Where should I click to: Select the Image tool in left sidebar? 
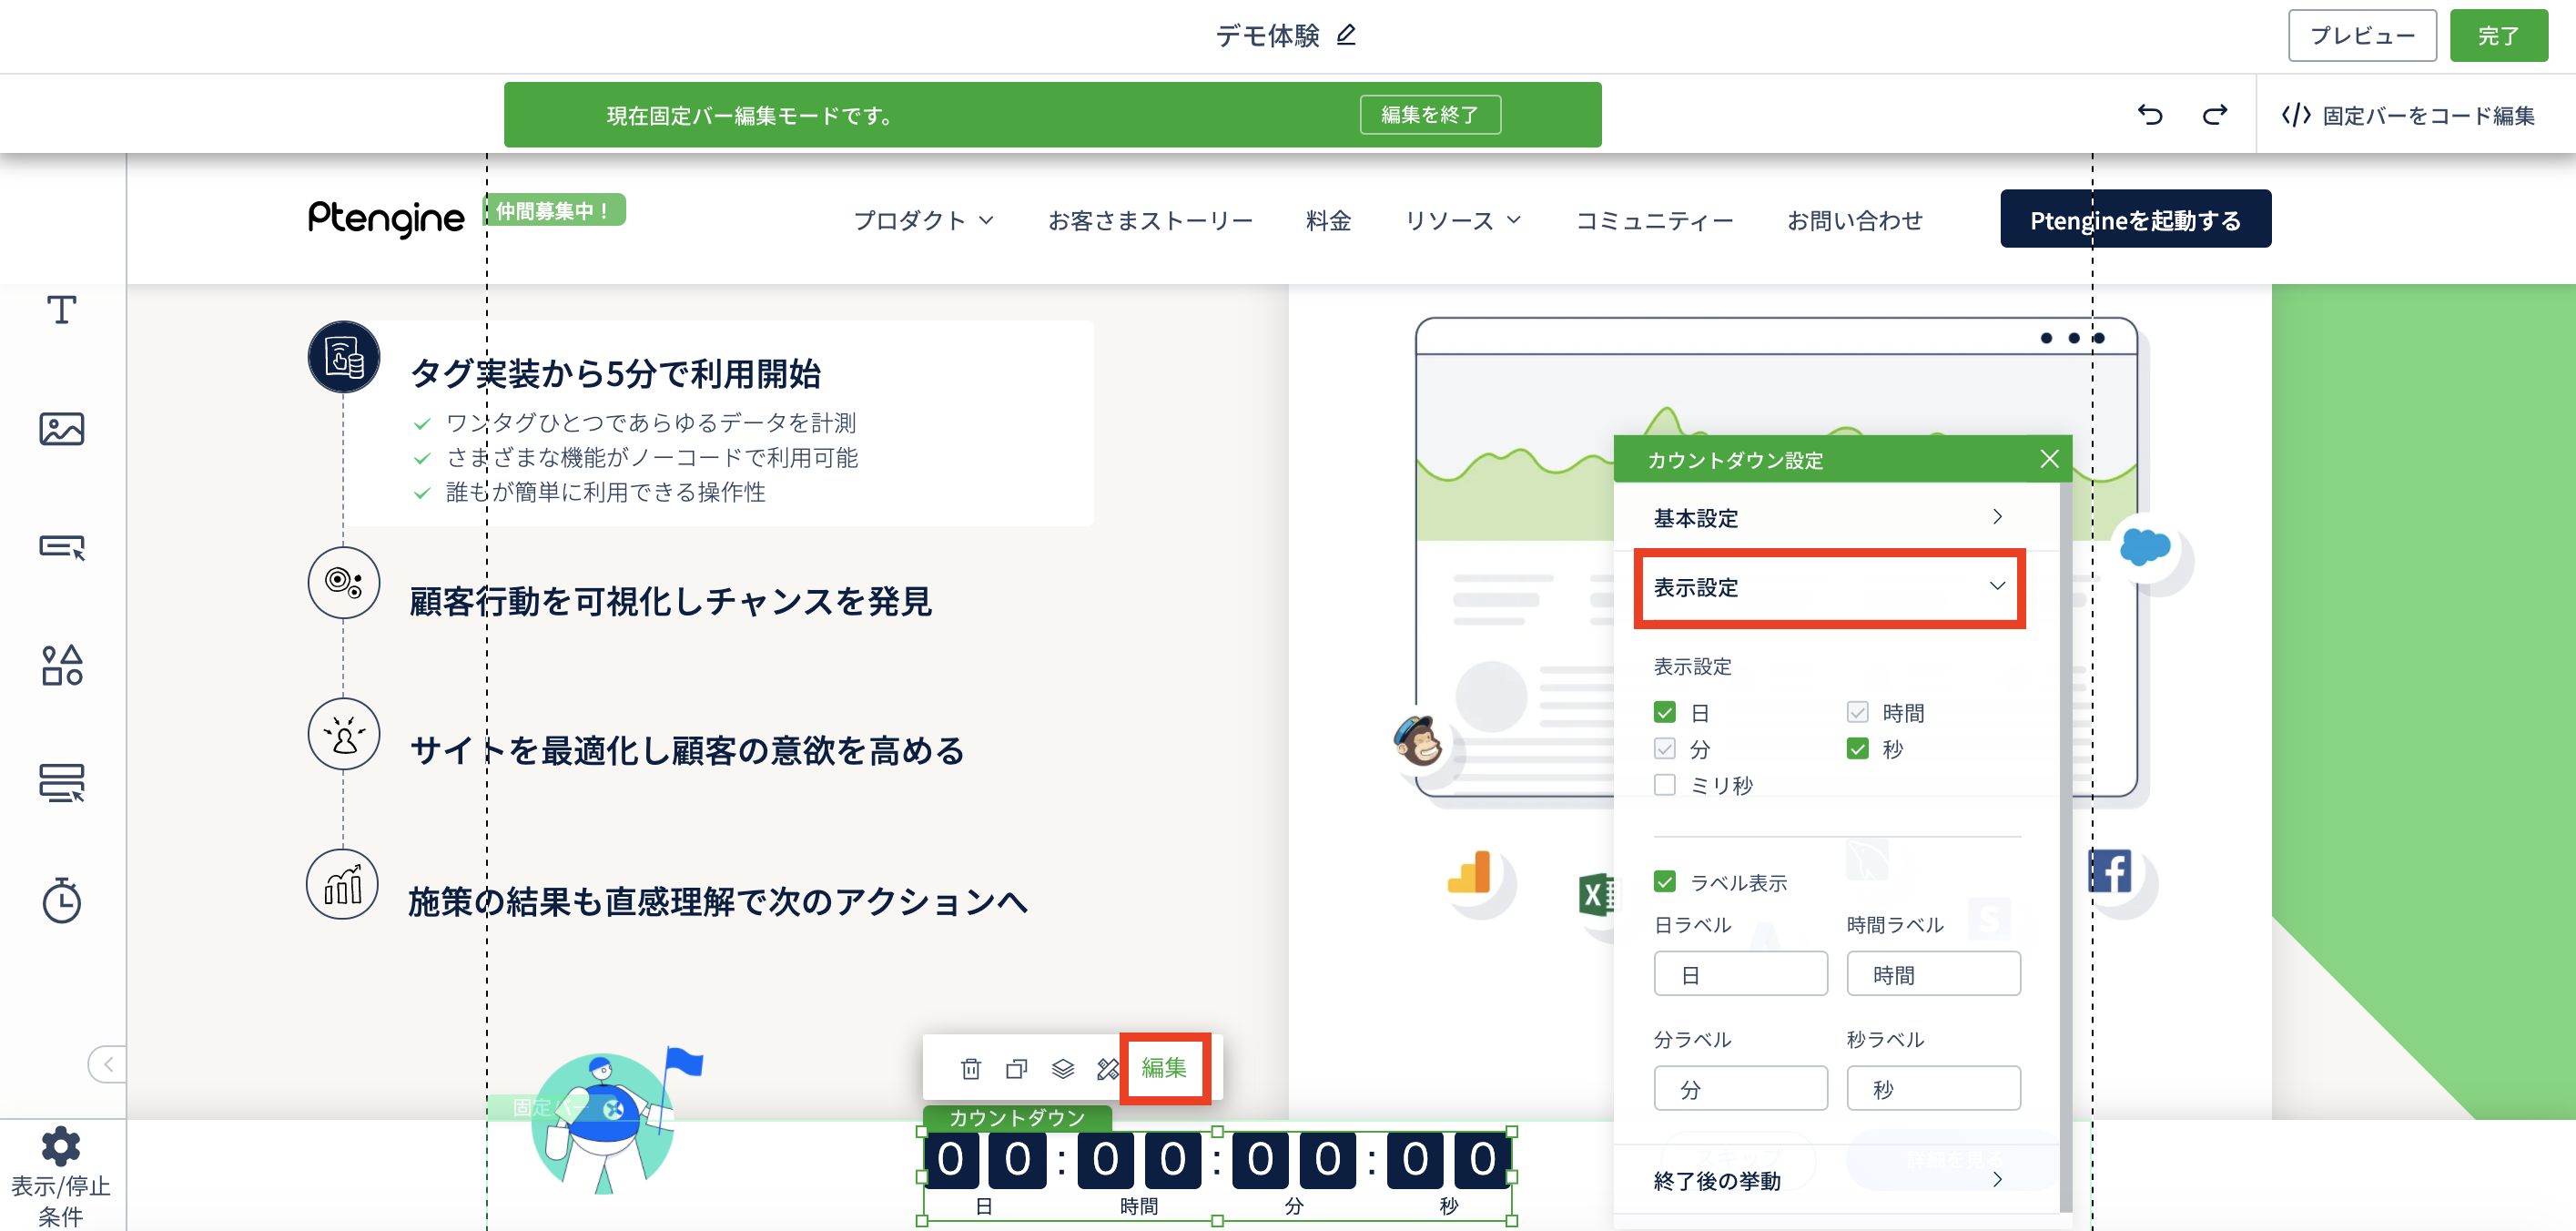[x=62, y=428]
